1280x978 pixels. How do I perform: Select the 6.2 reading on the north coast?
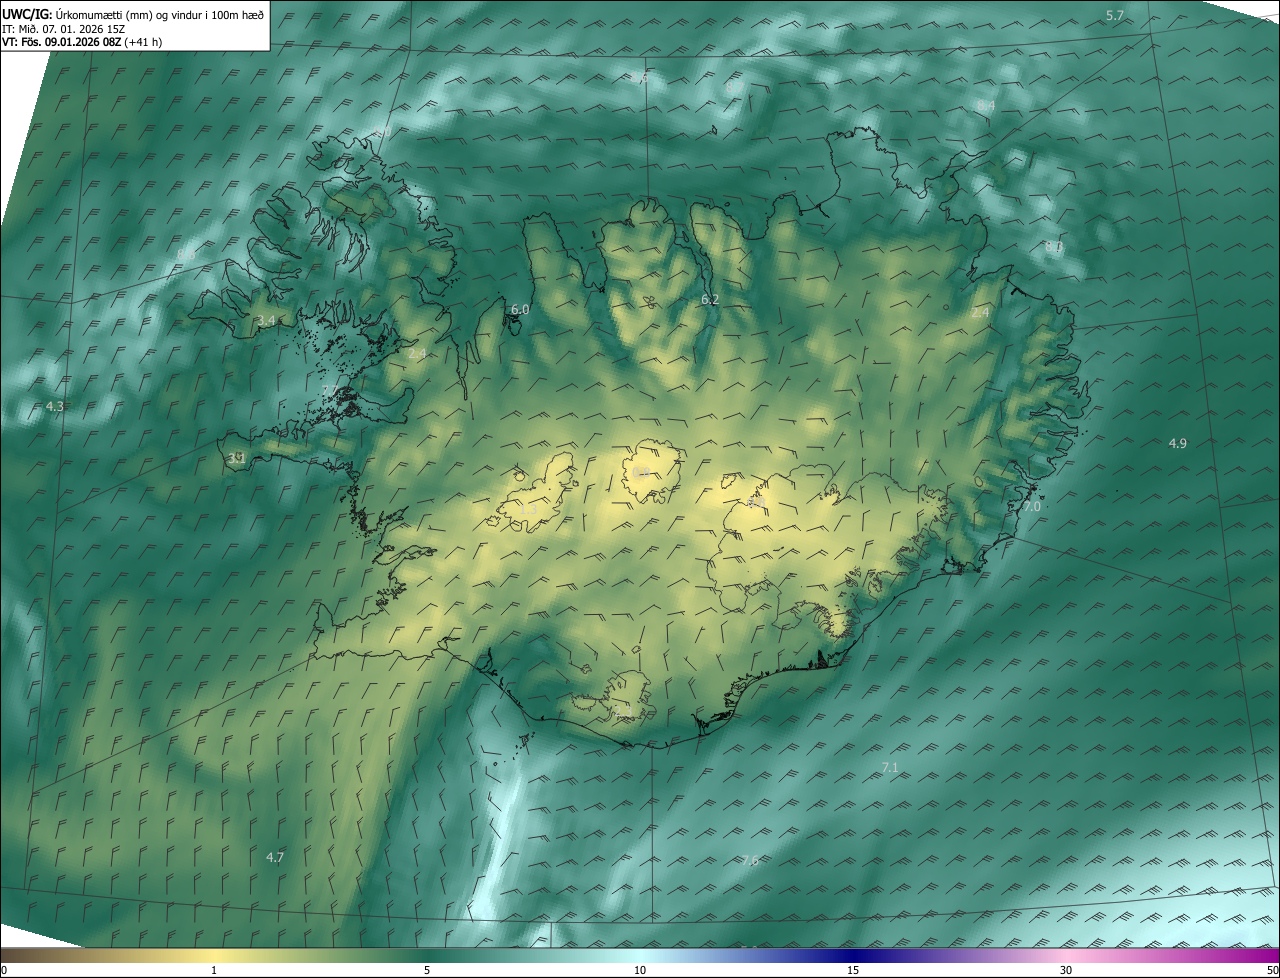[x=710, y=299]
